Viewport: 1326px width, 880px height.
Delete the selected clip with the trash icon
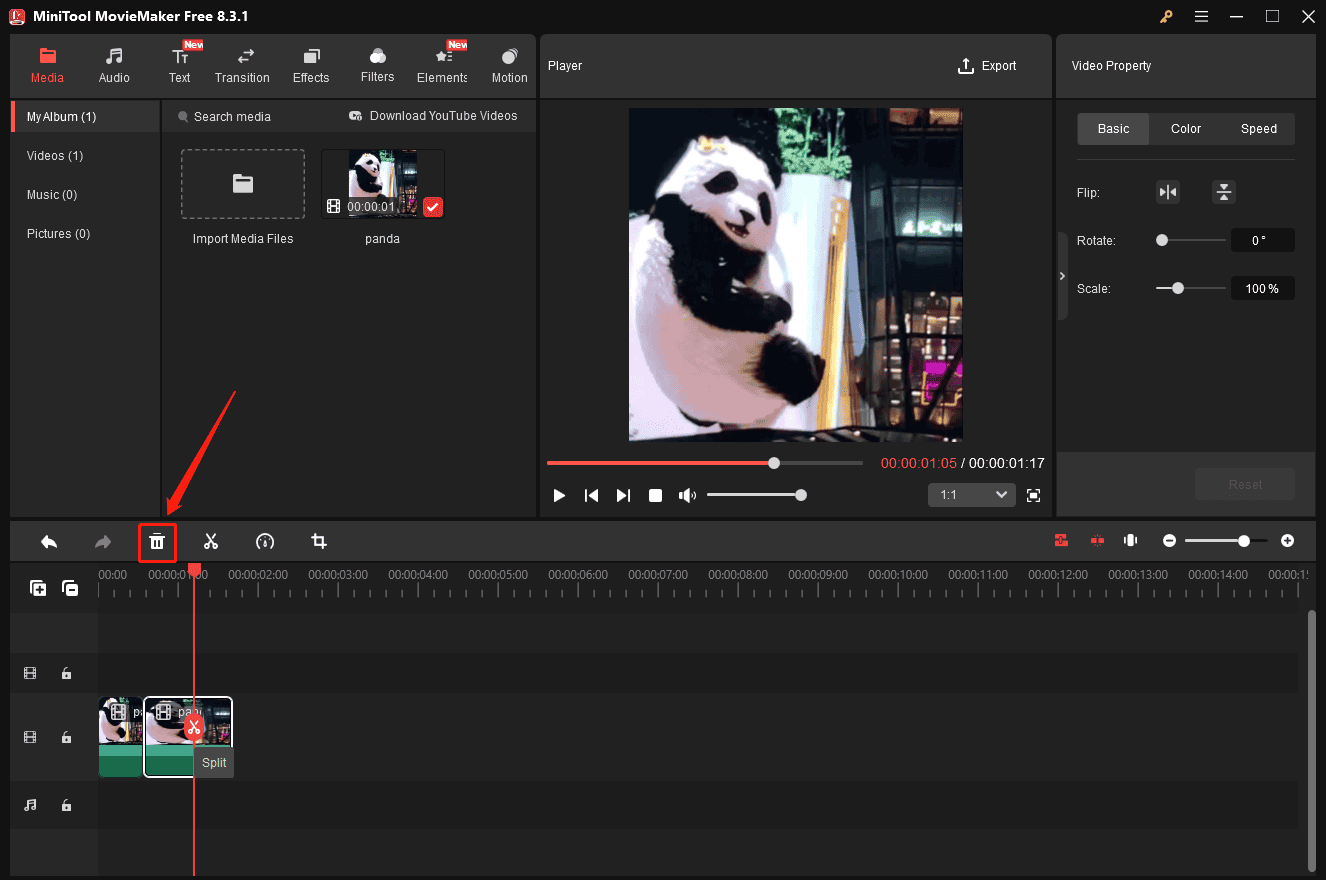coord(157,541)
